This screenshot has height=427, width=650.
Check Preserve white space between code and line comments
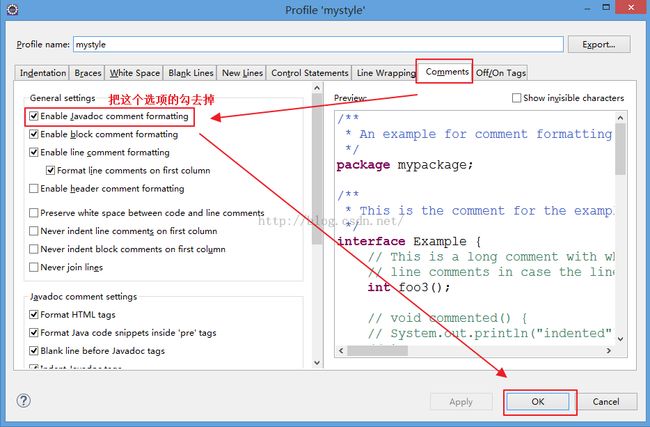(34, 213)
